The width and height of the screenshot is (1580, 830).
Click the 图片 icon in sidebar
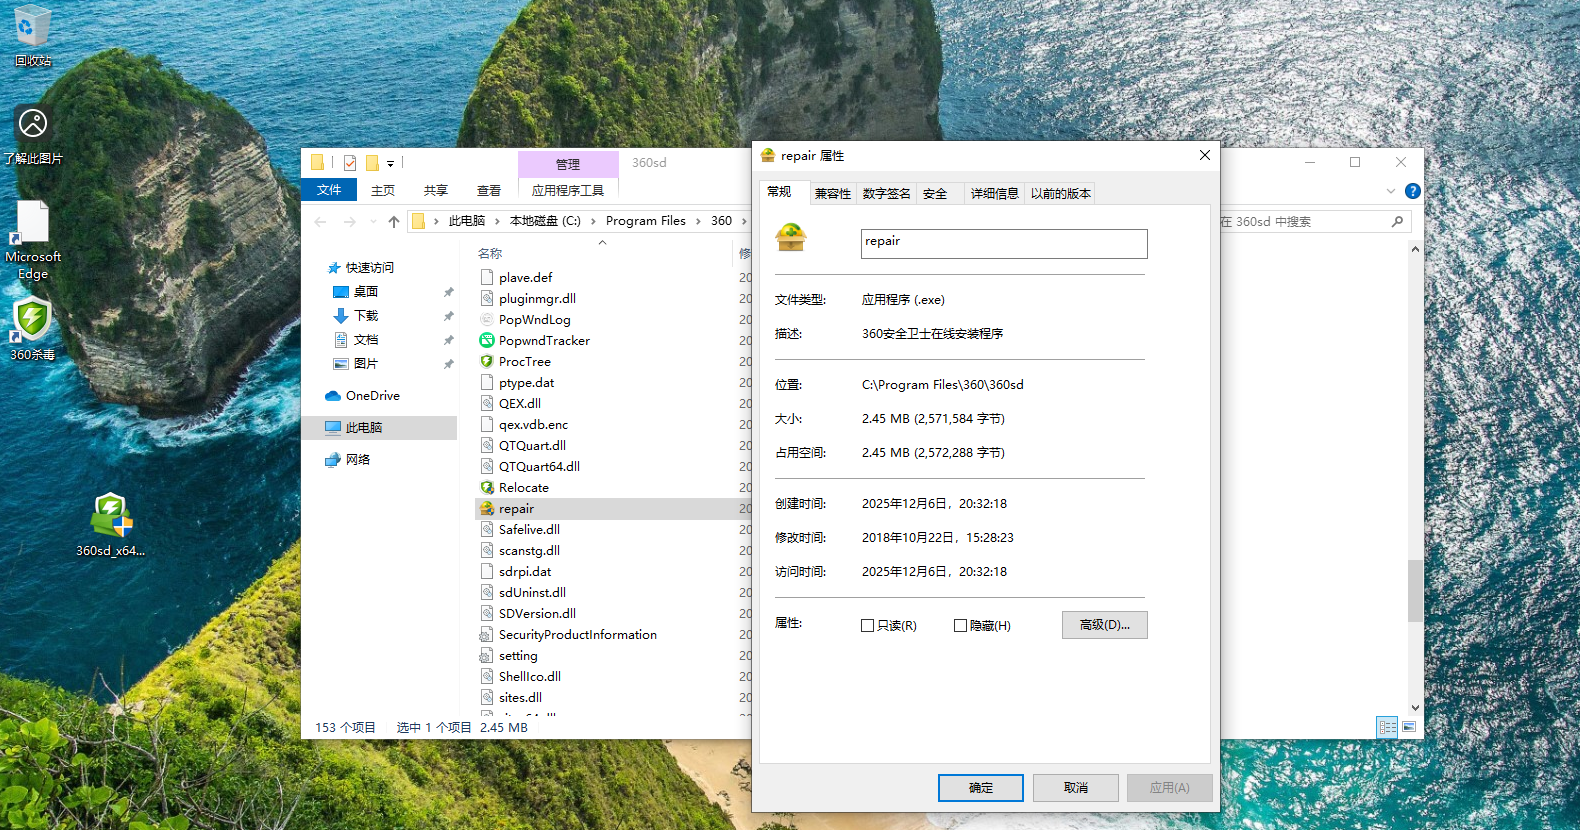click(341, 364)
